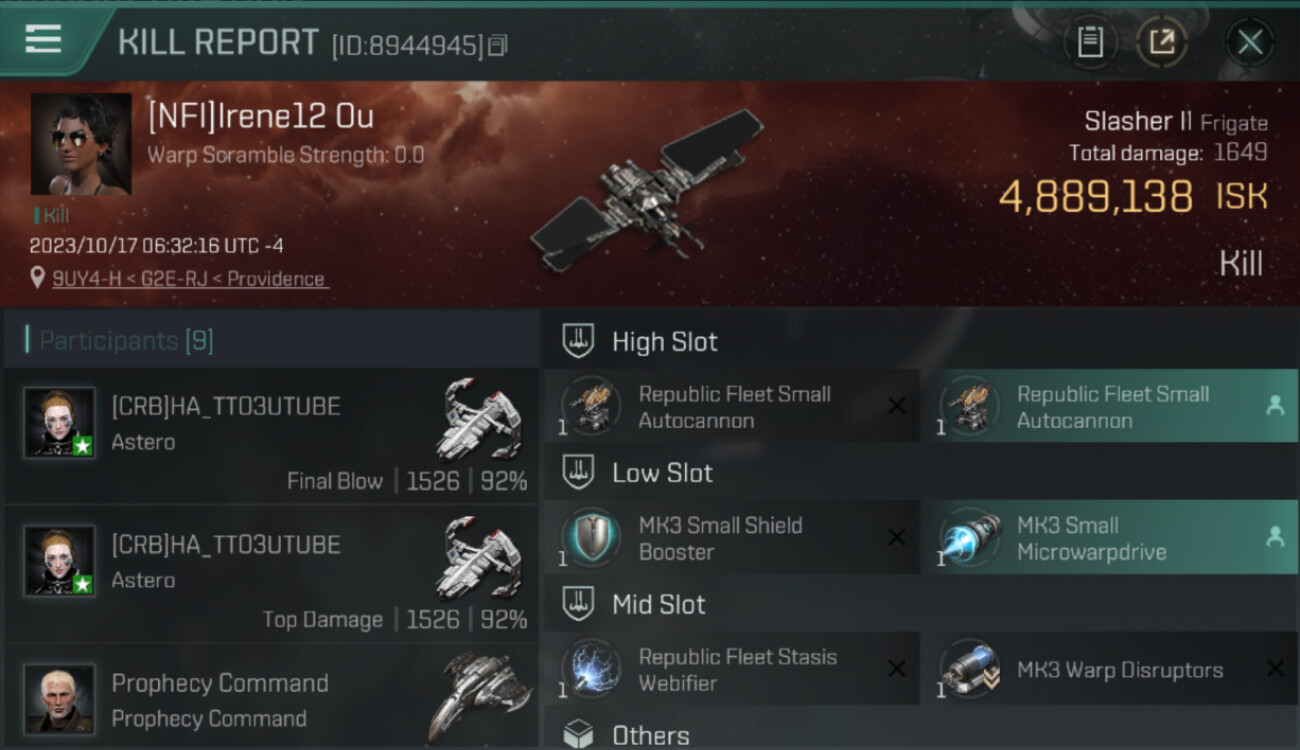View Irene12 Ou pilot portrait

[x=81, y=144]
